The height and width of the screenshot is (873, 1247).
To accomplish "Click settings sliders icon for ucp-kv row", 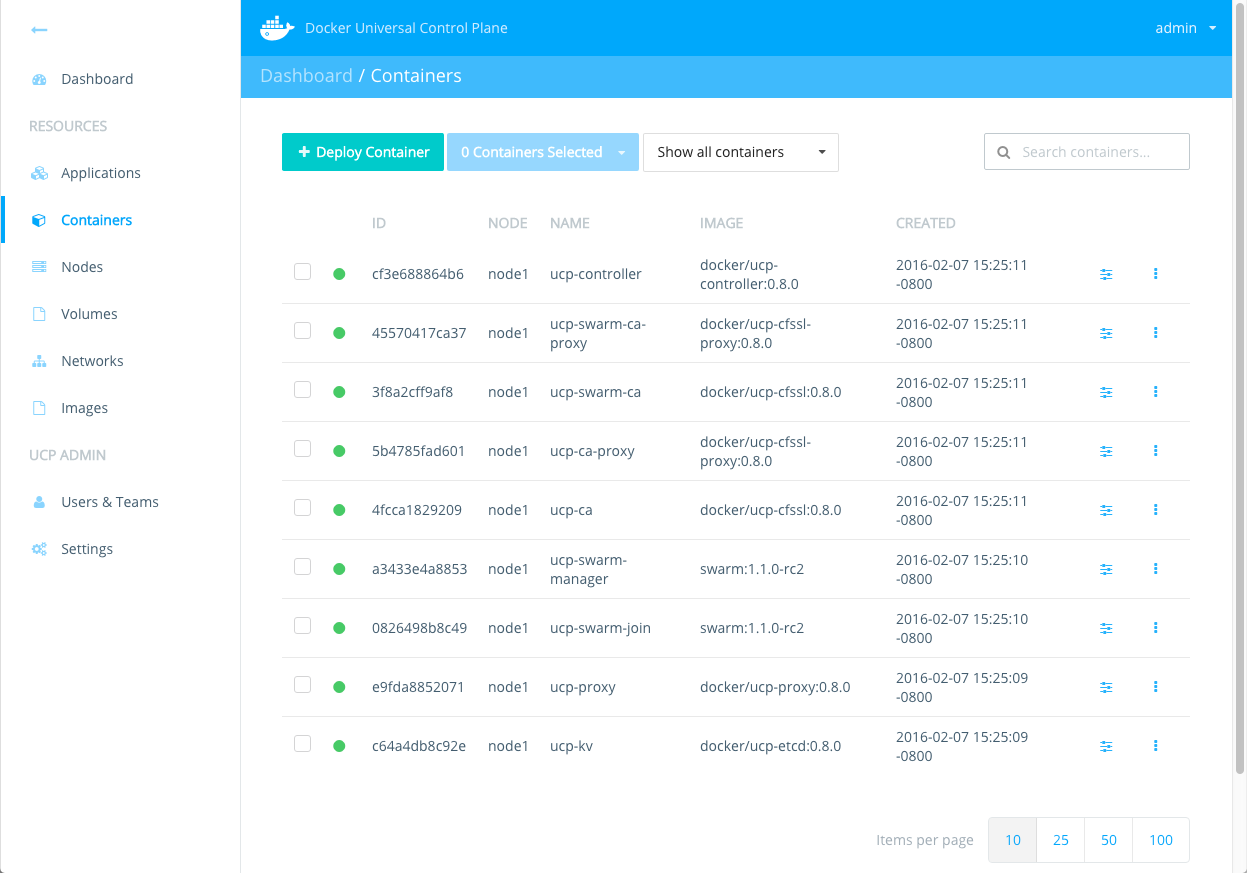I will (1106, 746).
